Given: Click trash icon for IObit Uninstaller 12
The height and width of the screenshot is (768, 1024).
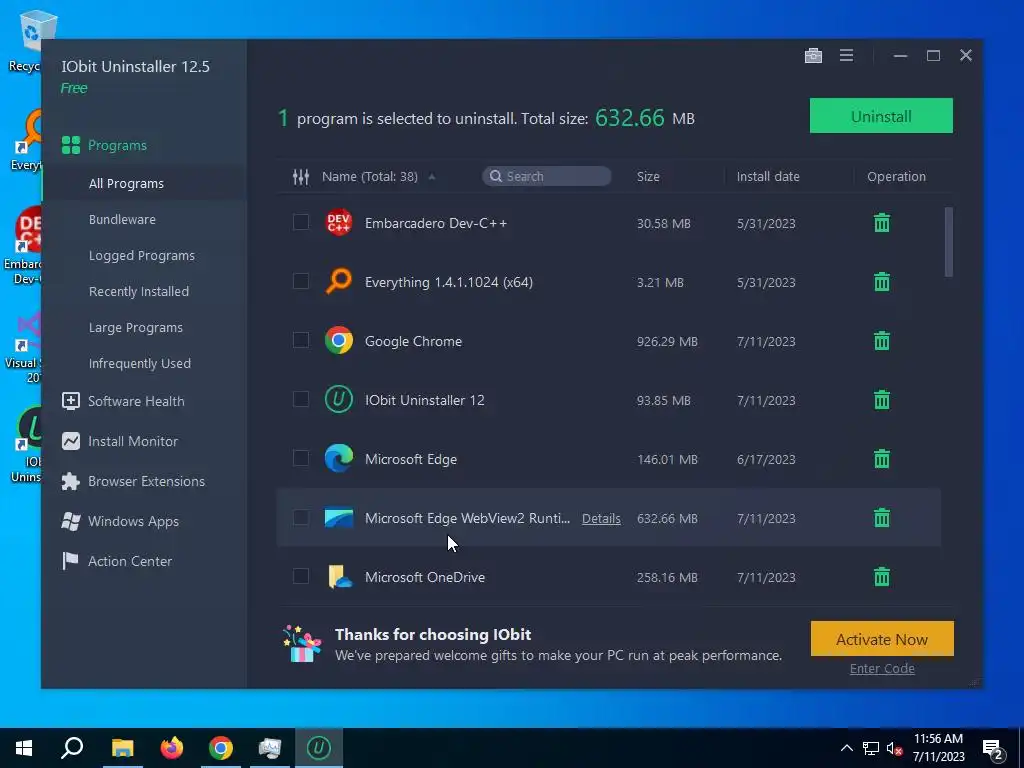Looking at the screenshot, I should 882,400.
